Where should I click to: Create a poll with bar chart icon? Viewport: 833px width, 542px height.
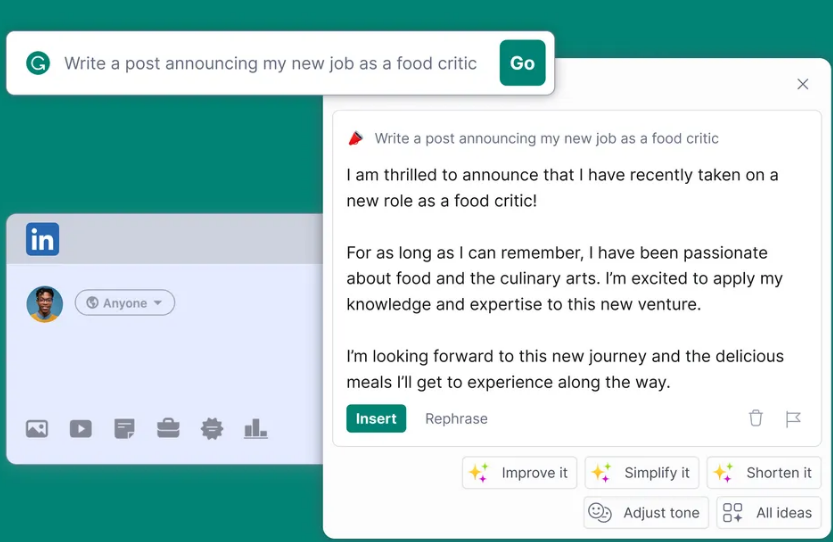click(x=256, y=429)
